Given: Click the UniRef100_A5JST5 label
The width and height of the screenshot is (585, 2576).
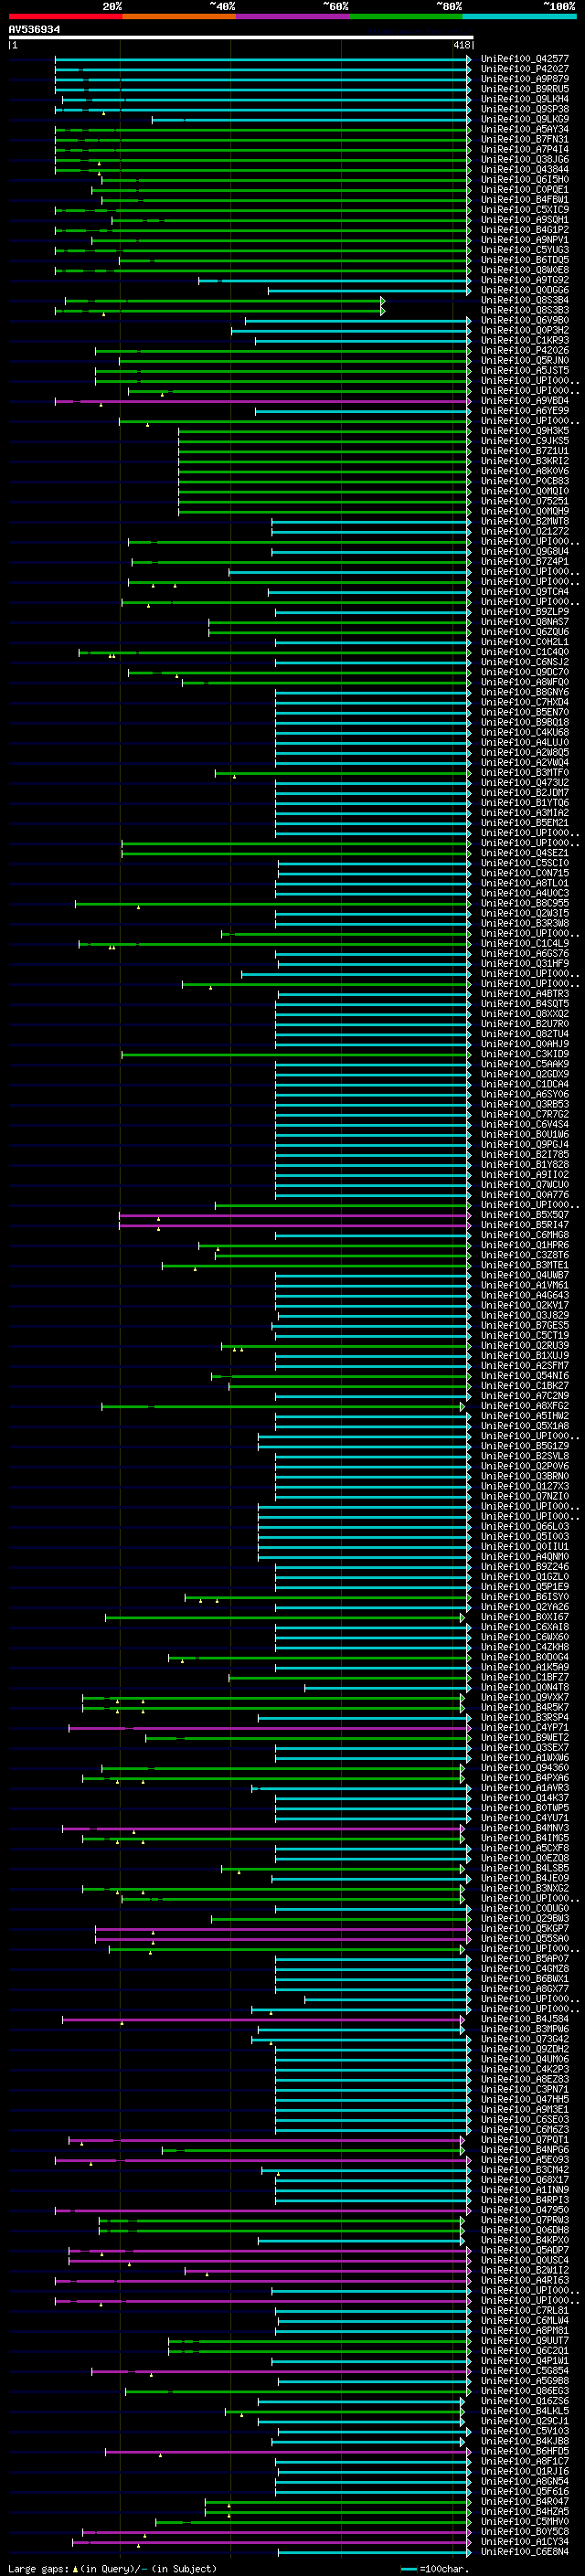Looking at the screenshot, I should pyautogui.click(x=525, y=371).
